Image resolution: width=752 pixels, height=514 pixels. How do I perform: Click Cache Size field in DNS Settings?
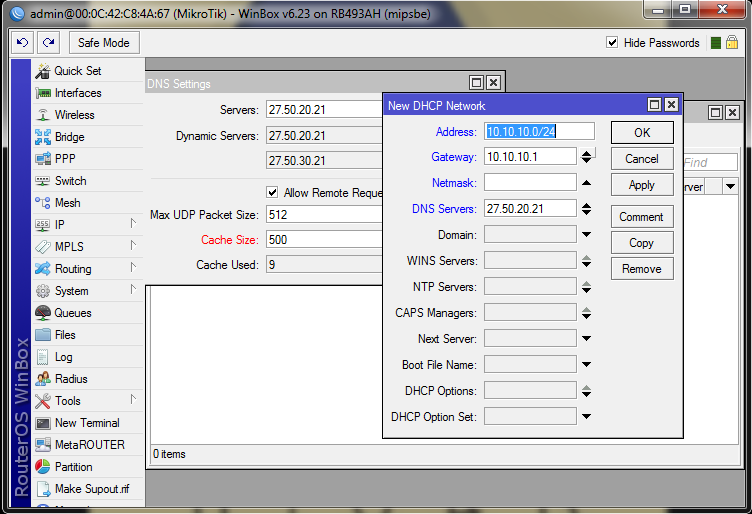[324, 240]
